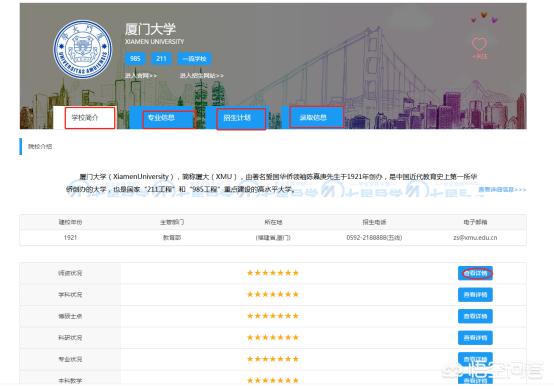
Task: Click the 院校介绍 section heading
Action: point(40,146)
